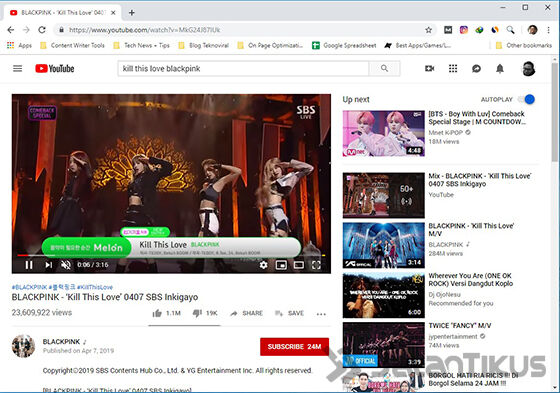Click the #KillThisLove hashtag

95,287
